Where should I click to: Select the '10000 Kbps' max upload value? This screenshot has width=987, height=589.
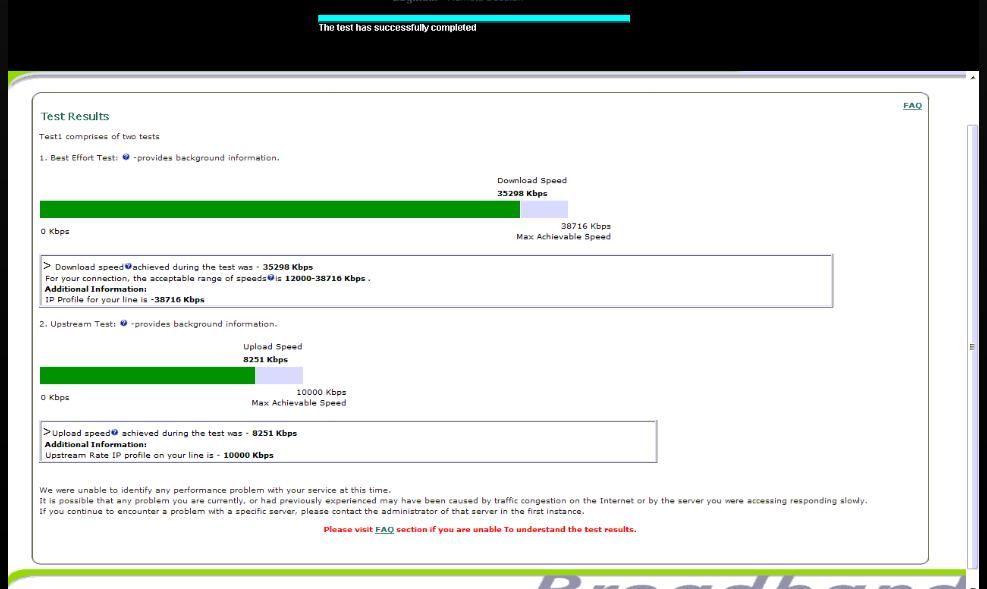pyautogui.click(x=321, y=393)
